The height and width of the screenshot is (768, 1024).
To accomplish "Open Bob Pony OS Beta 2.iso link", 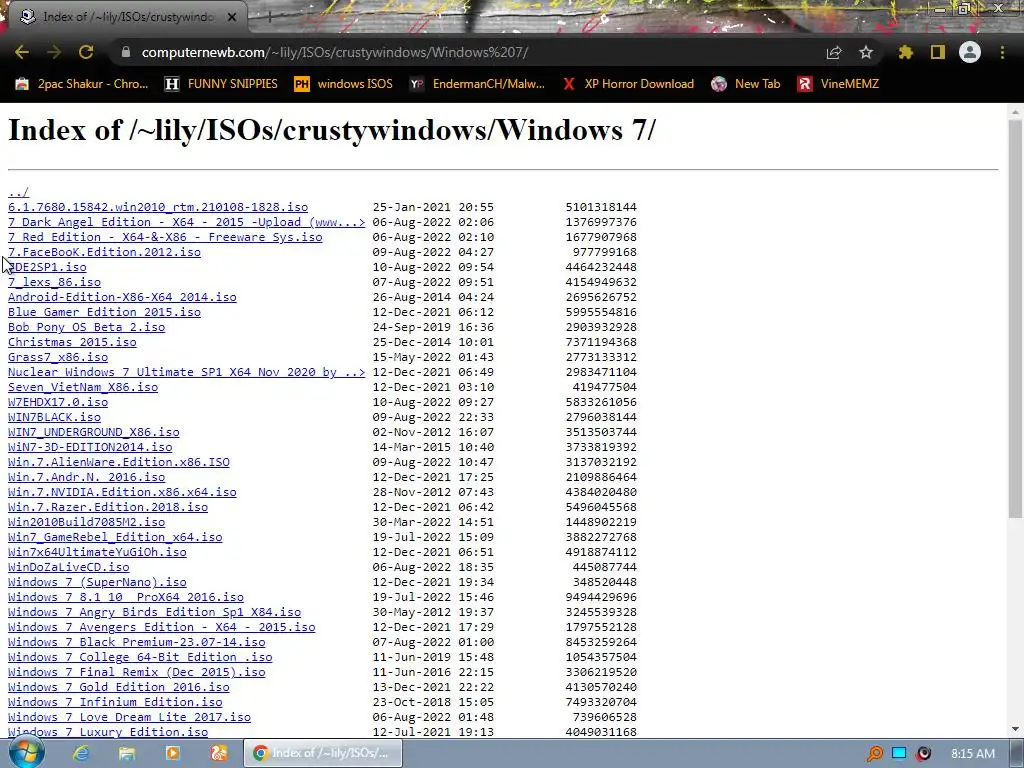I will [86, 327].
